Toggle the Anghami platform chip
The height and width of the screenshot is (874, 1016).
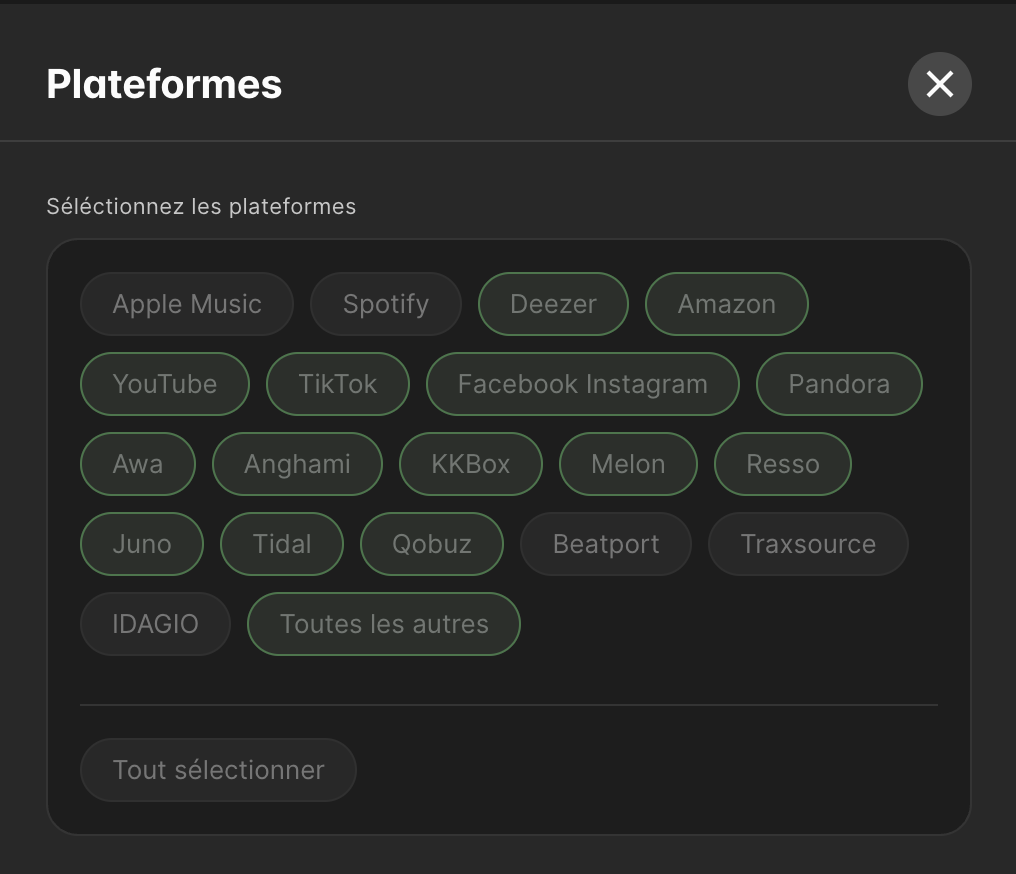tap(297, 464)
